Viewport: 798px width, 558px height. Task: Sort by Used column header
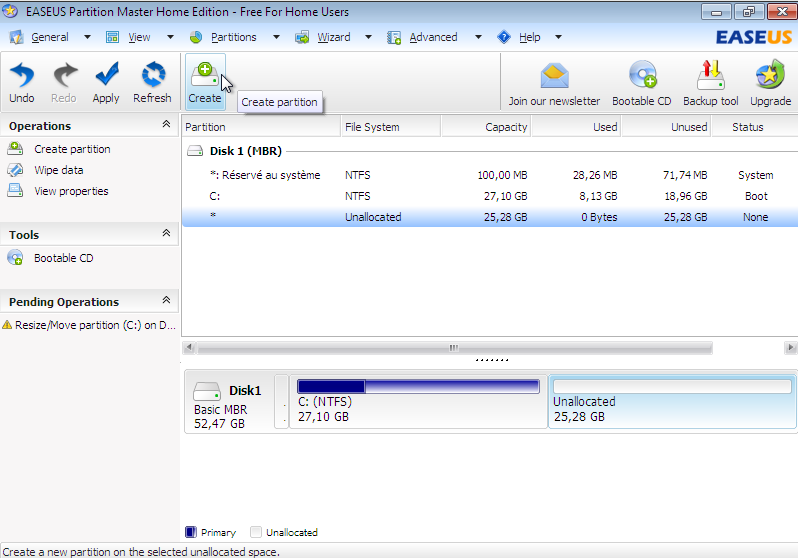click(x=576, y=127)
